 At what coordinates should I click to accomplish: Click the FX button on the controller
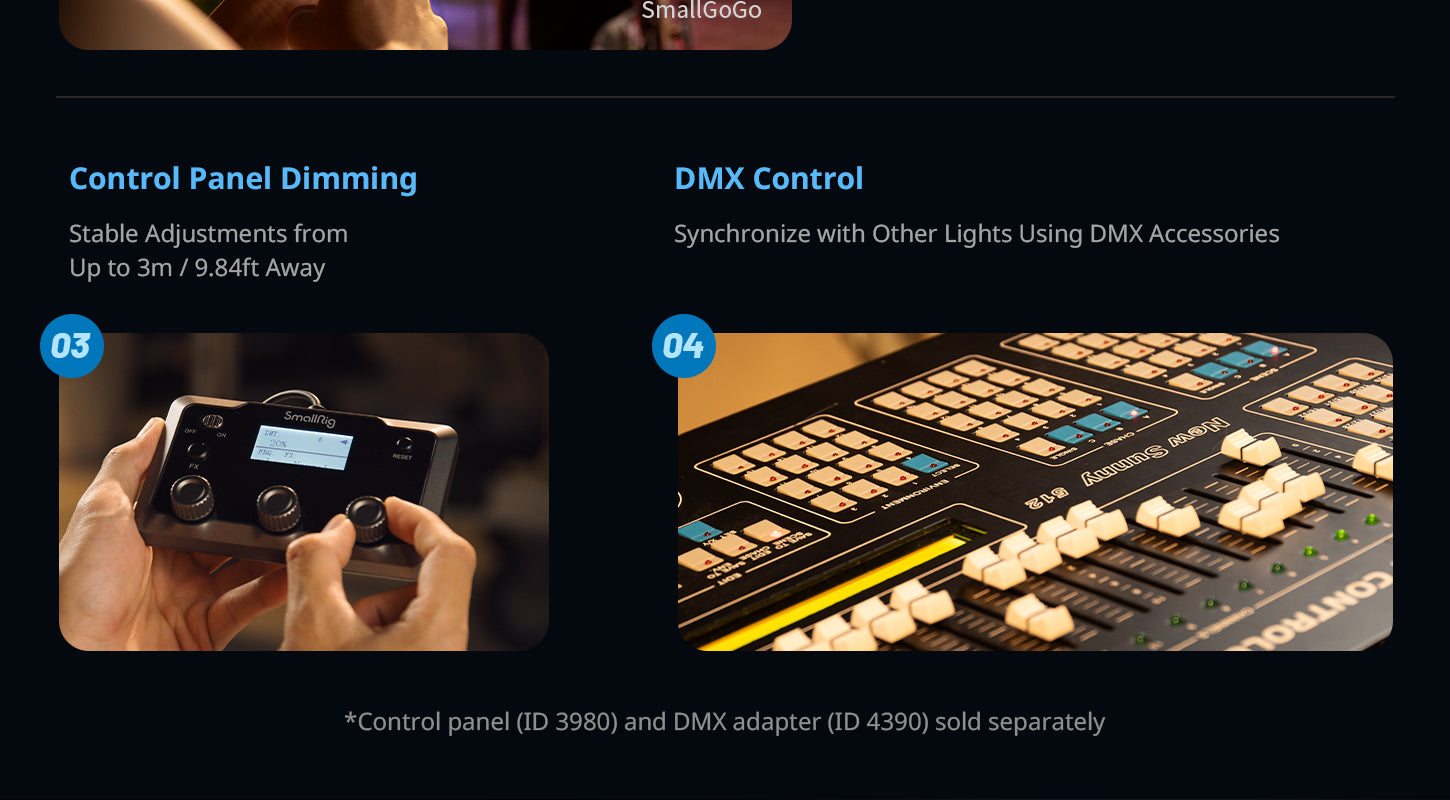[195, 452]
